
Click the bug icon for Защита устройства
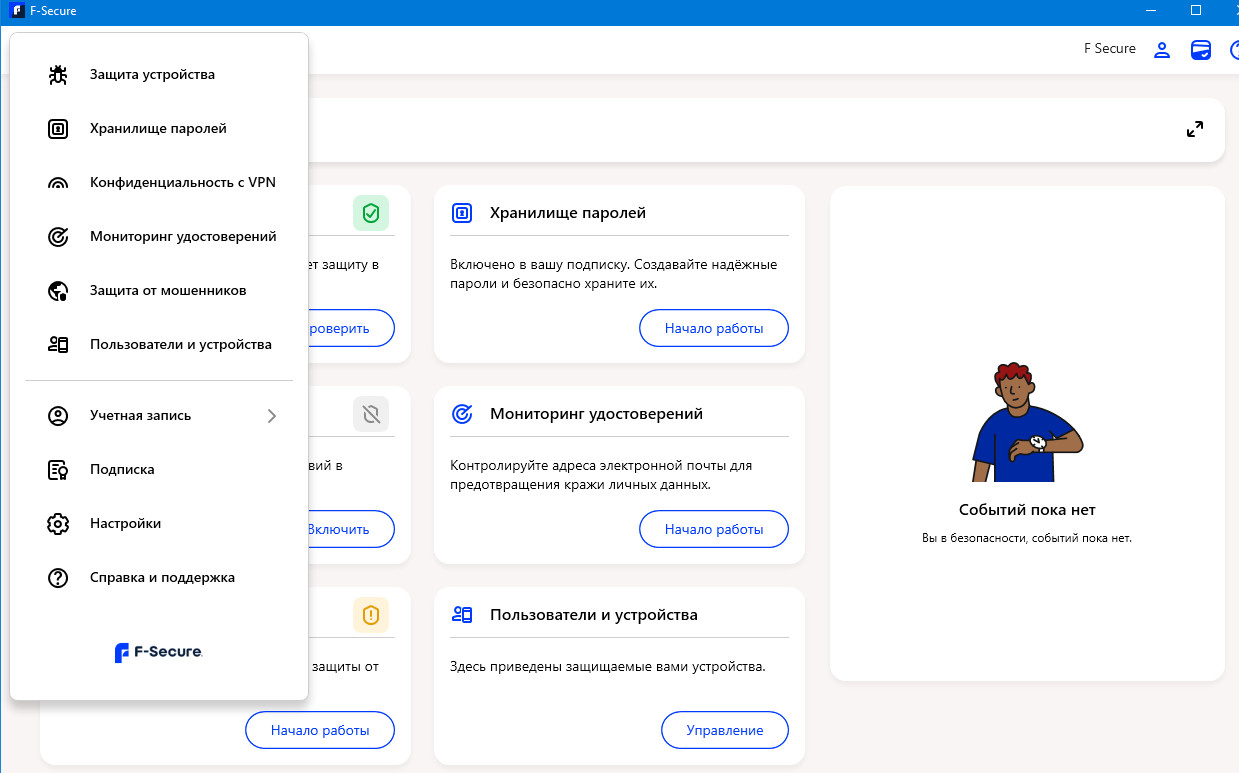coord(58,75)
